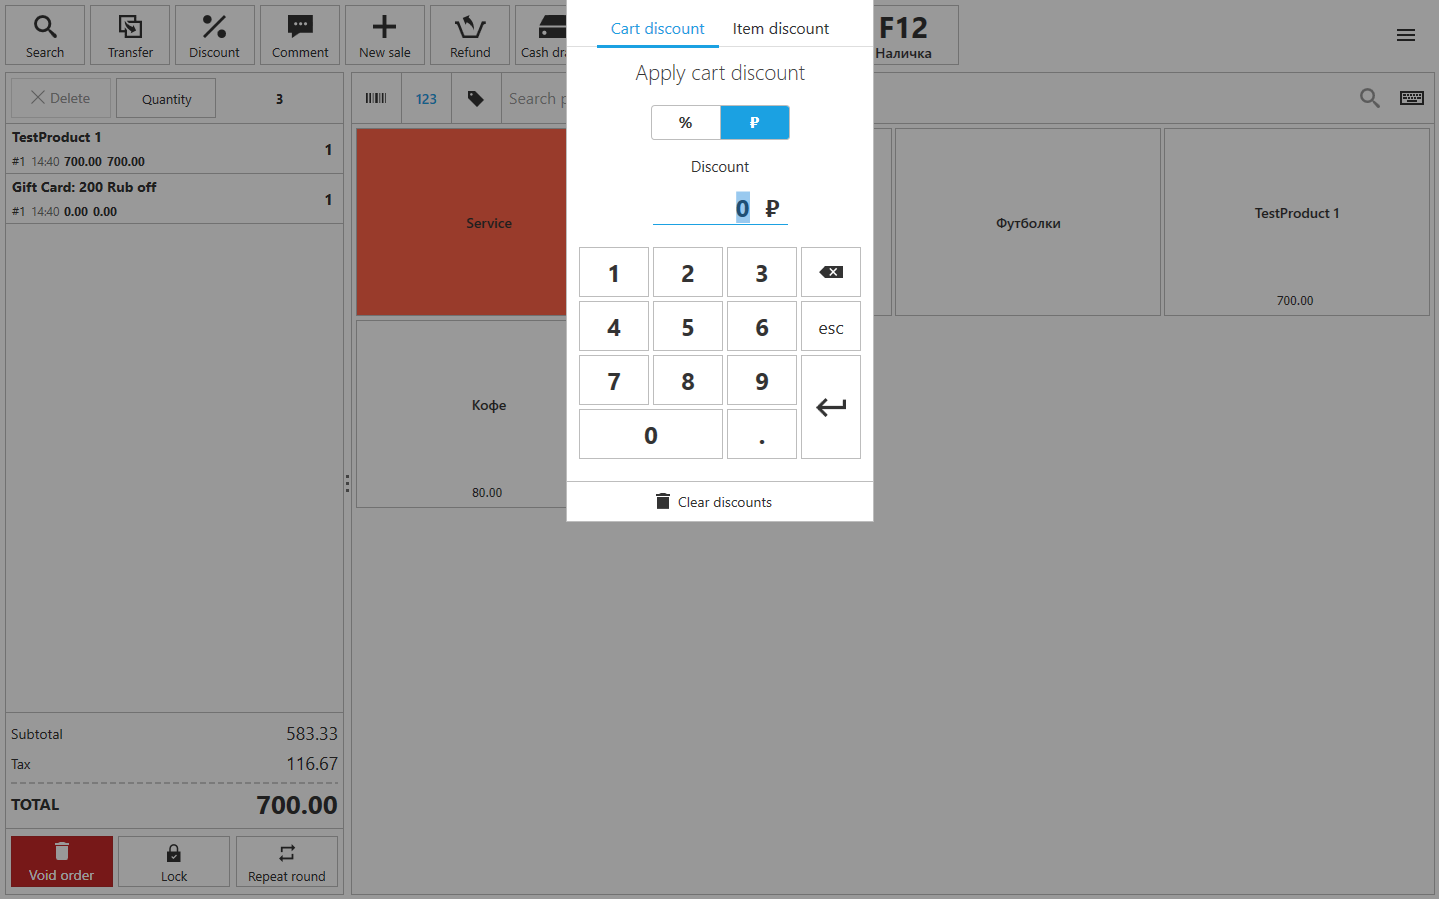Viewport: 1439px width, 899px height.
Task: Open the Search tool in top toolbar
Action: pos(45,35)
